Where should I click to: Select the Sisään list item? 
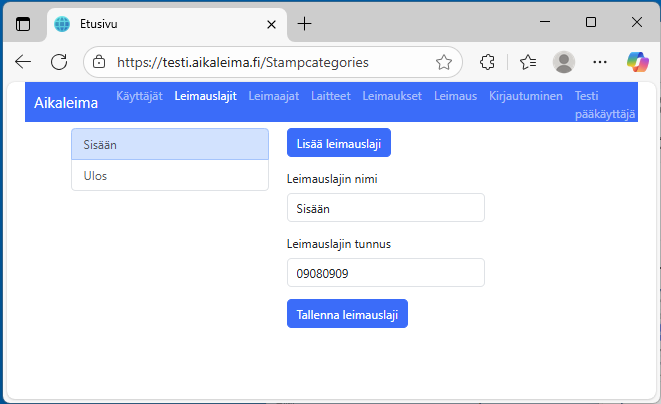pos(170,144)
